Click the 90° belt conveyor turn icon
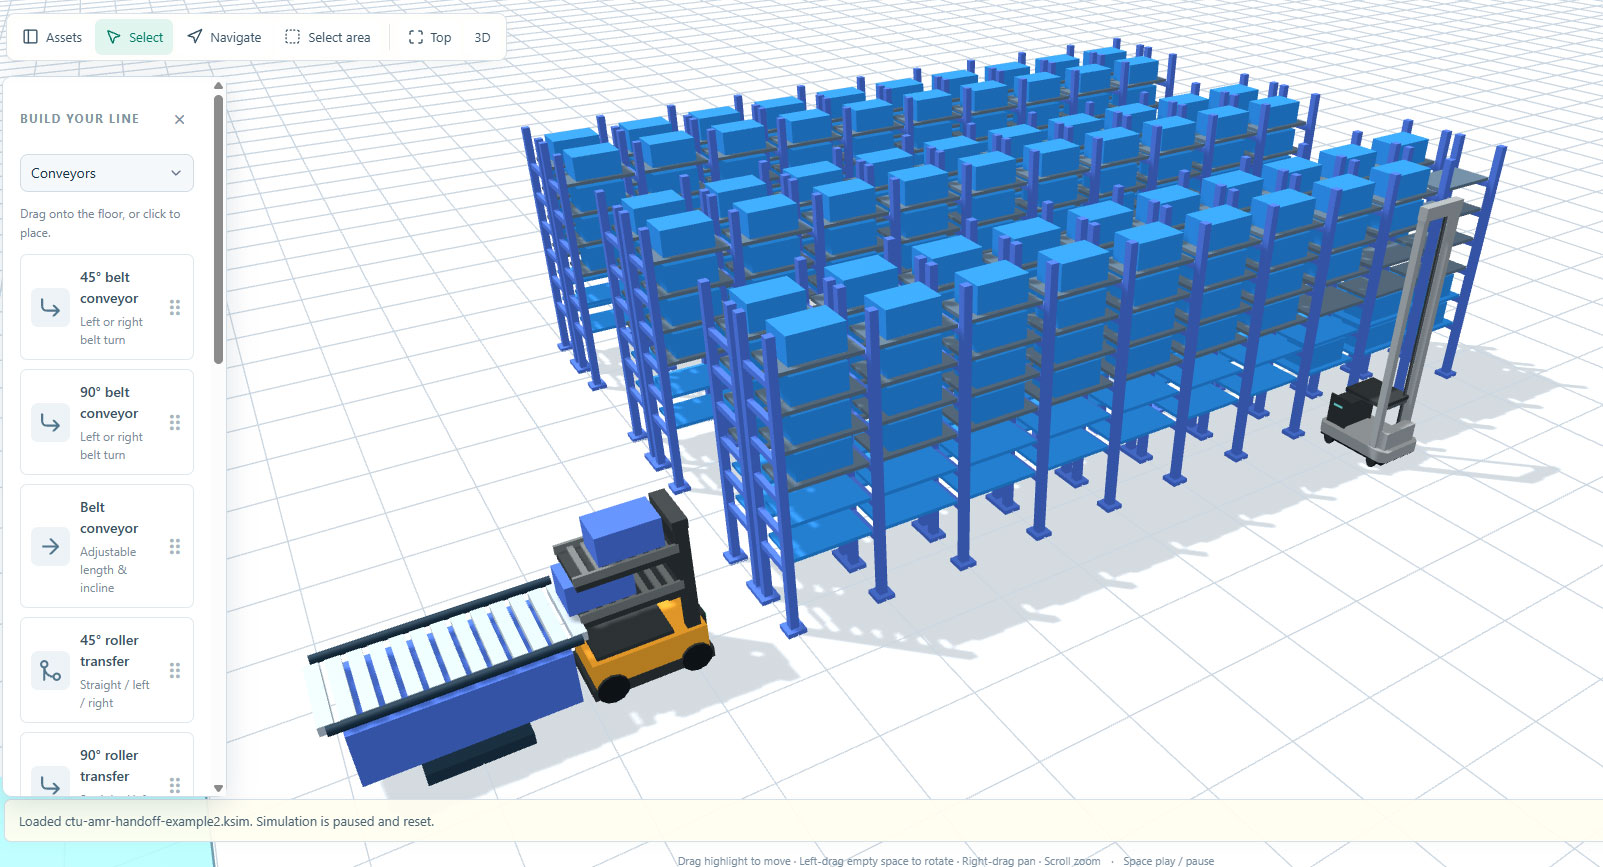The height and width of the screenshot is (867, 1603). (x=50, y=422)
